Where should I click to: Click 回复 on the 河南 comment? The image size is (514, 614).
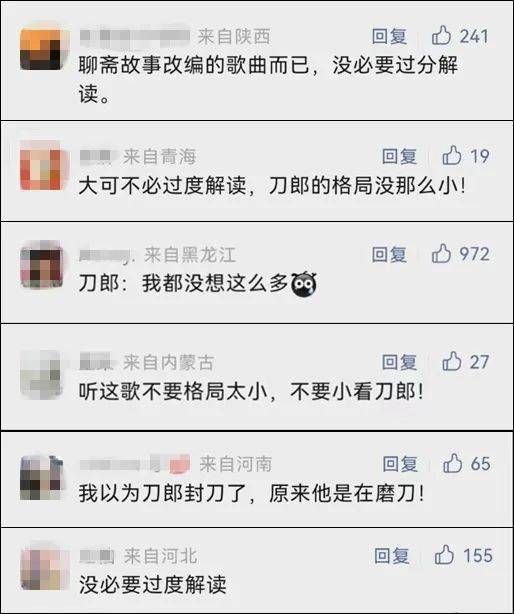point(400,464)
